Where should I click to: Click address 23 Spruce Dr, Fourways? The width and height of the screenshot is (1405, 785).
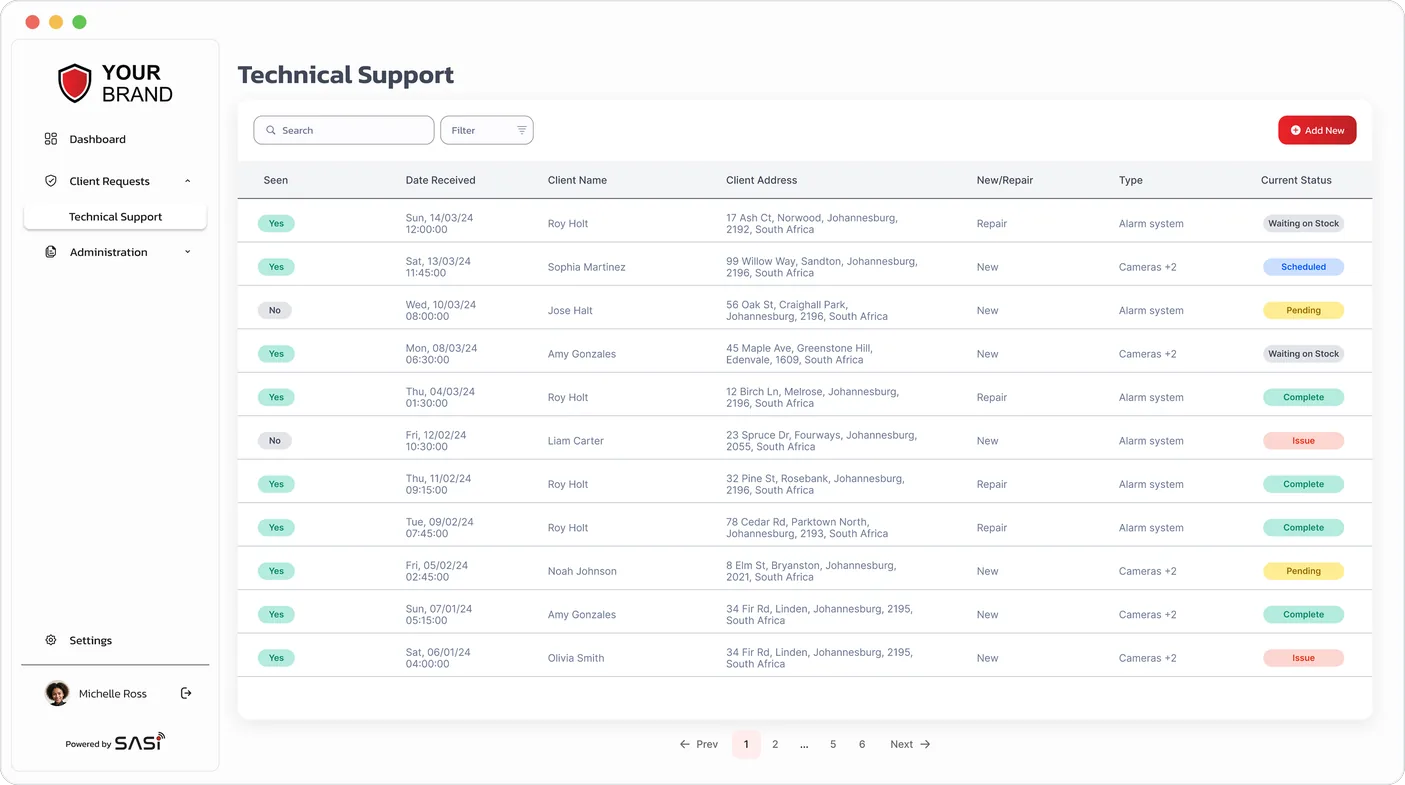pyautogui.click(x=821, y=441)
